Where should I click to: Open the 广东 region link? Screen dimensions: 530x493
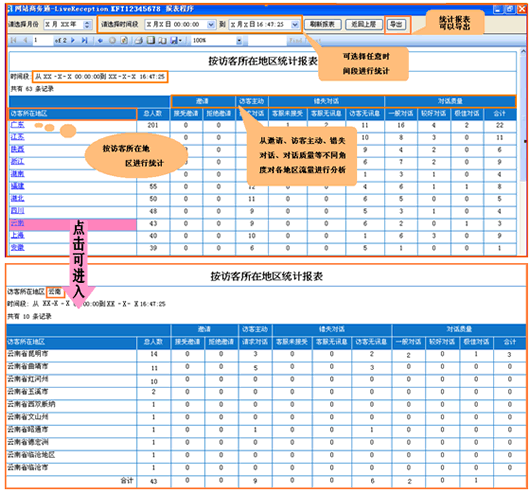[x=17, y=125]
